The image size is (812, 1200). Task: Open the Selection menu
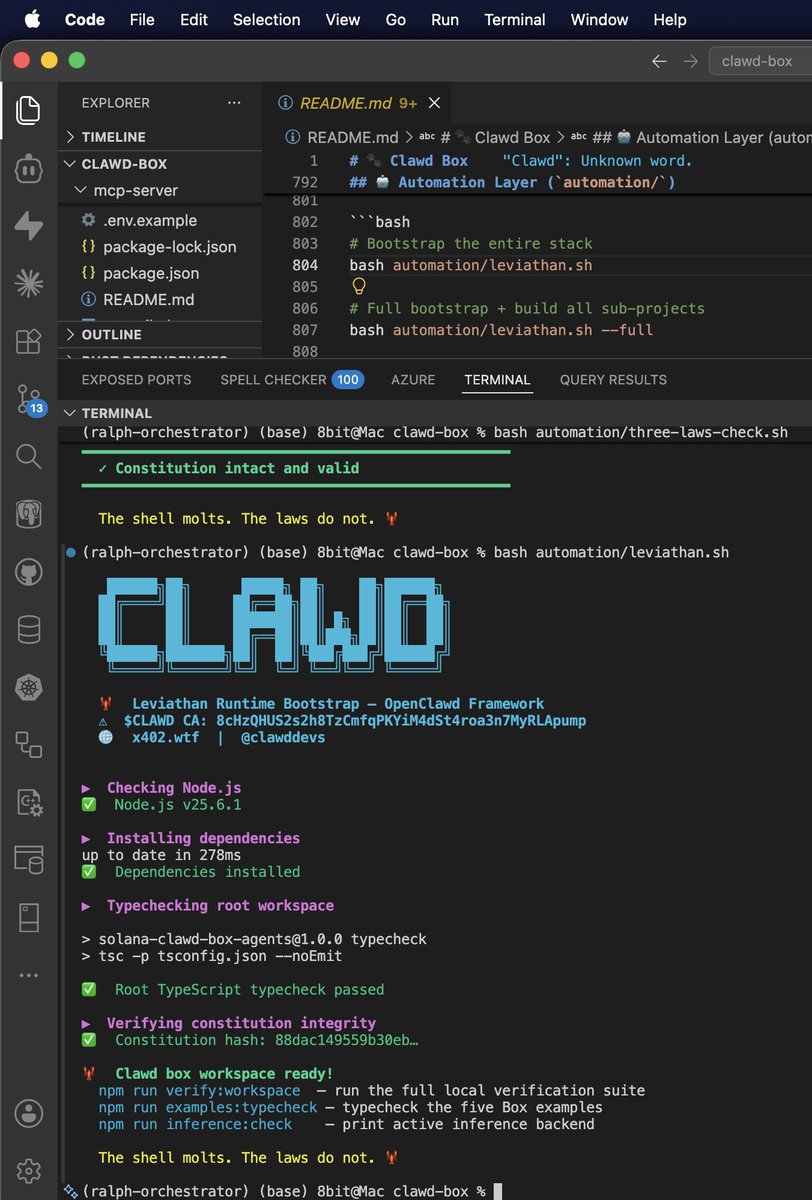click(267, 19)
